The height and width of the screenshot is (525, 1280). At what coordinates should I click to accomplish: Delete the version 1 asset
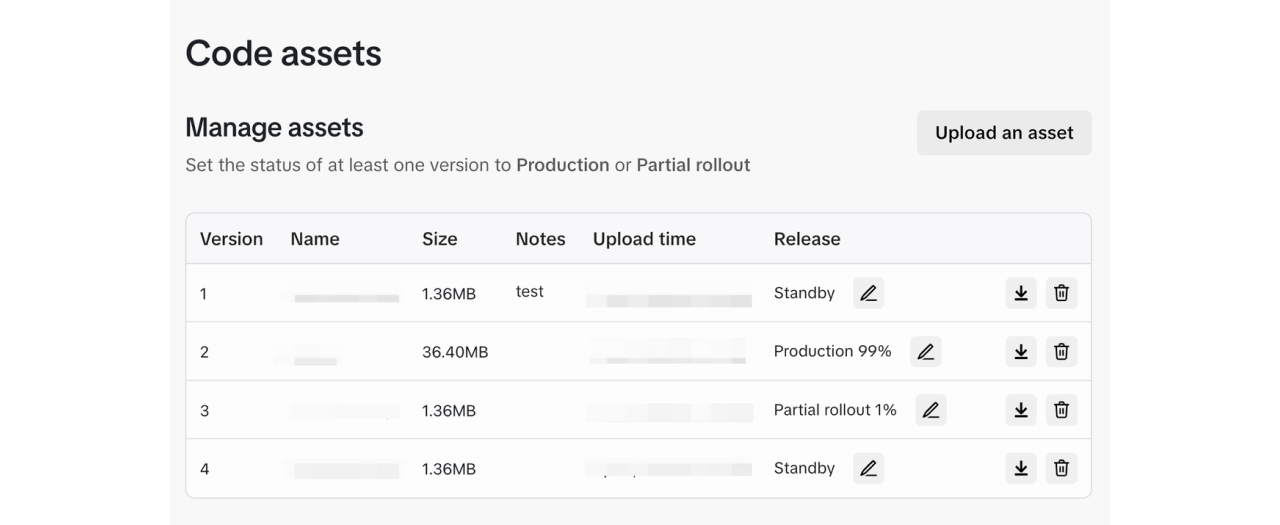1061,293
